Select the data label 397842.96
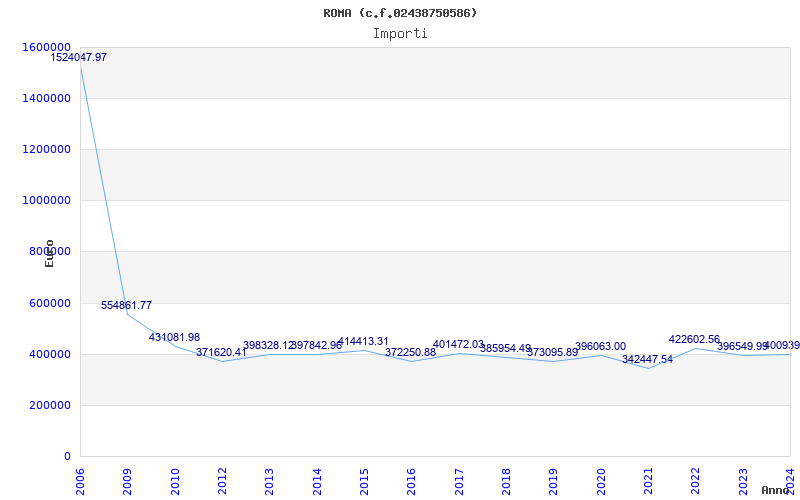 click(316, 345)
